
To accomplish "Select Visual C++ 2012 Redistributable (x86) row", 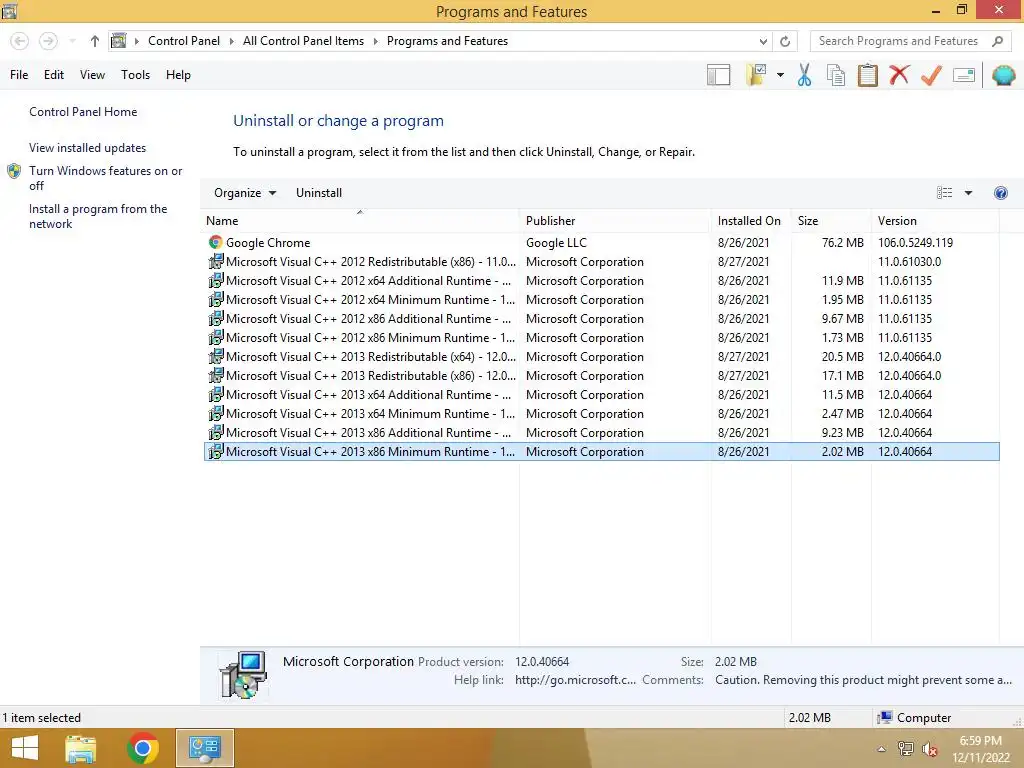I will click(x=601, y=262).
